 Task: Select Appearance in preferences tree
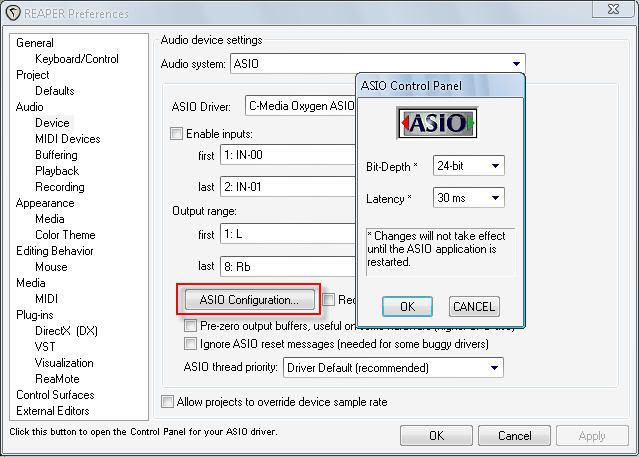[x=45, y=203]
